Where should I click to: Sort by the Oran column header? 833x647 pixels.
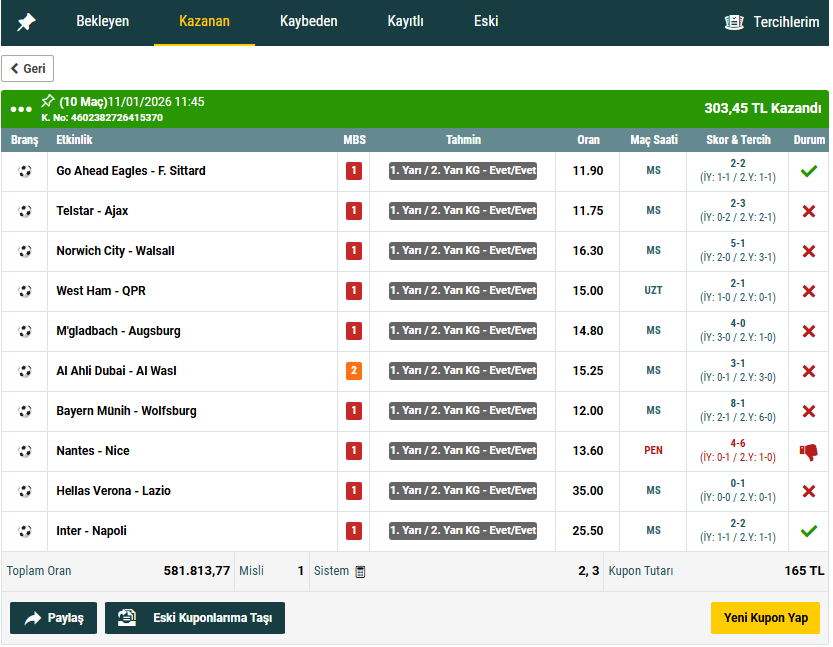[588, 140]
